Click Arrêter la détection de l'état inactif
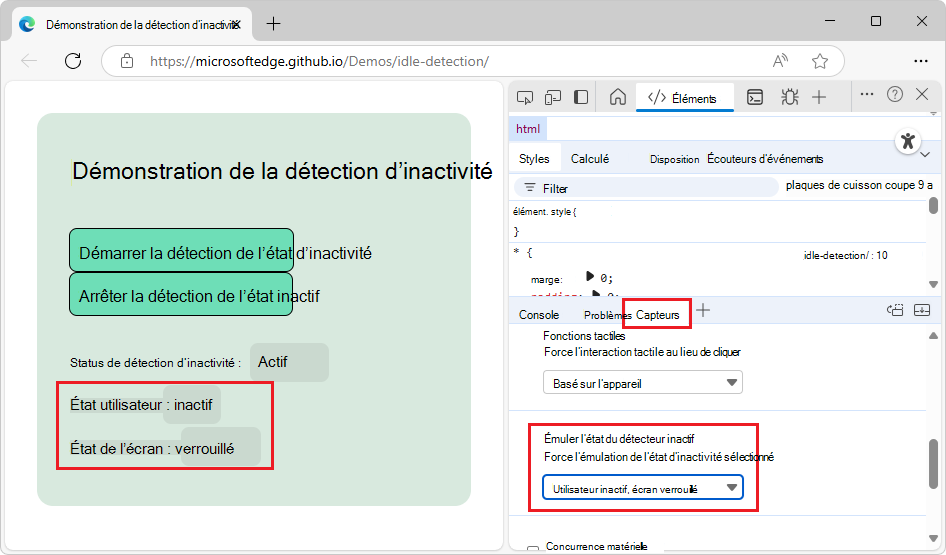 181,294
